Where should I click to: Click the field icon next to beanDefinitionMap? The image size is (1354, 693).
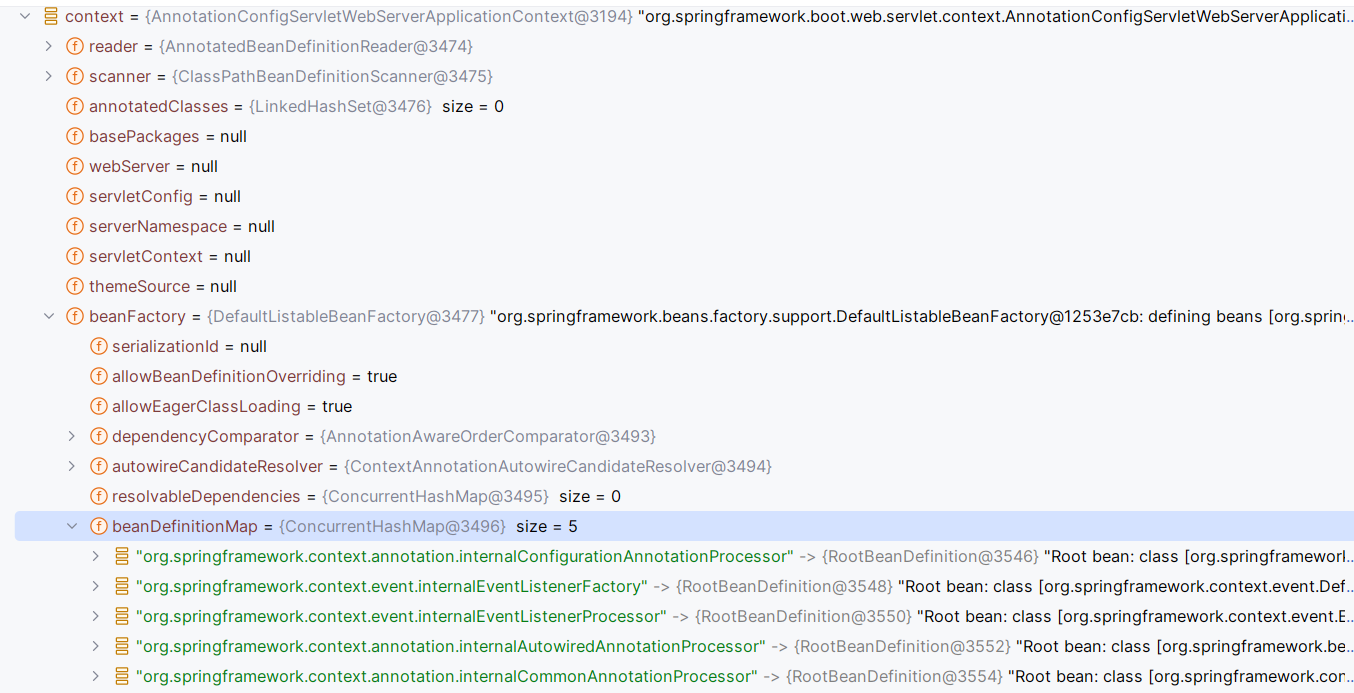pyautogui.click(x=98, y=526)
